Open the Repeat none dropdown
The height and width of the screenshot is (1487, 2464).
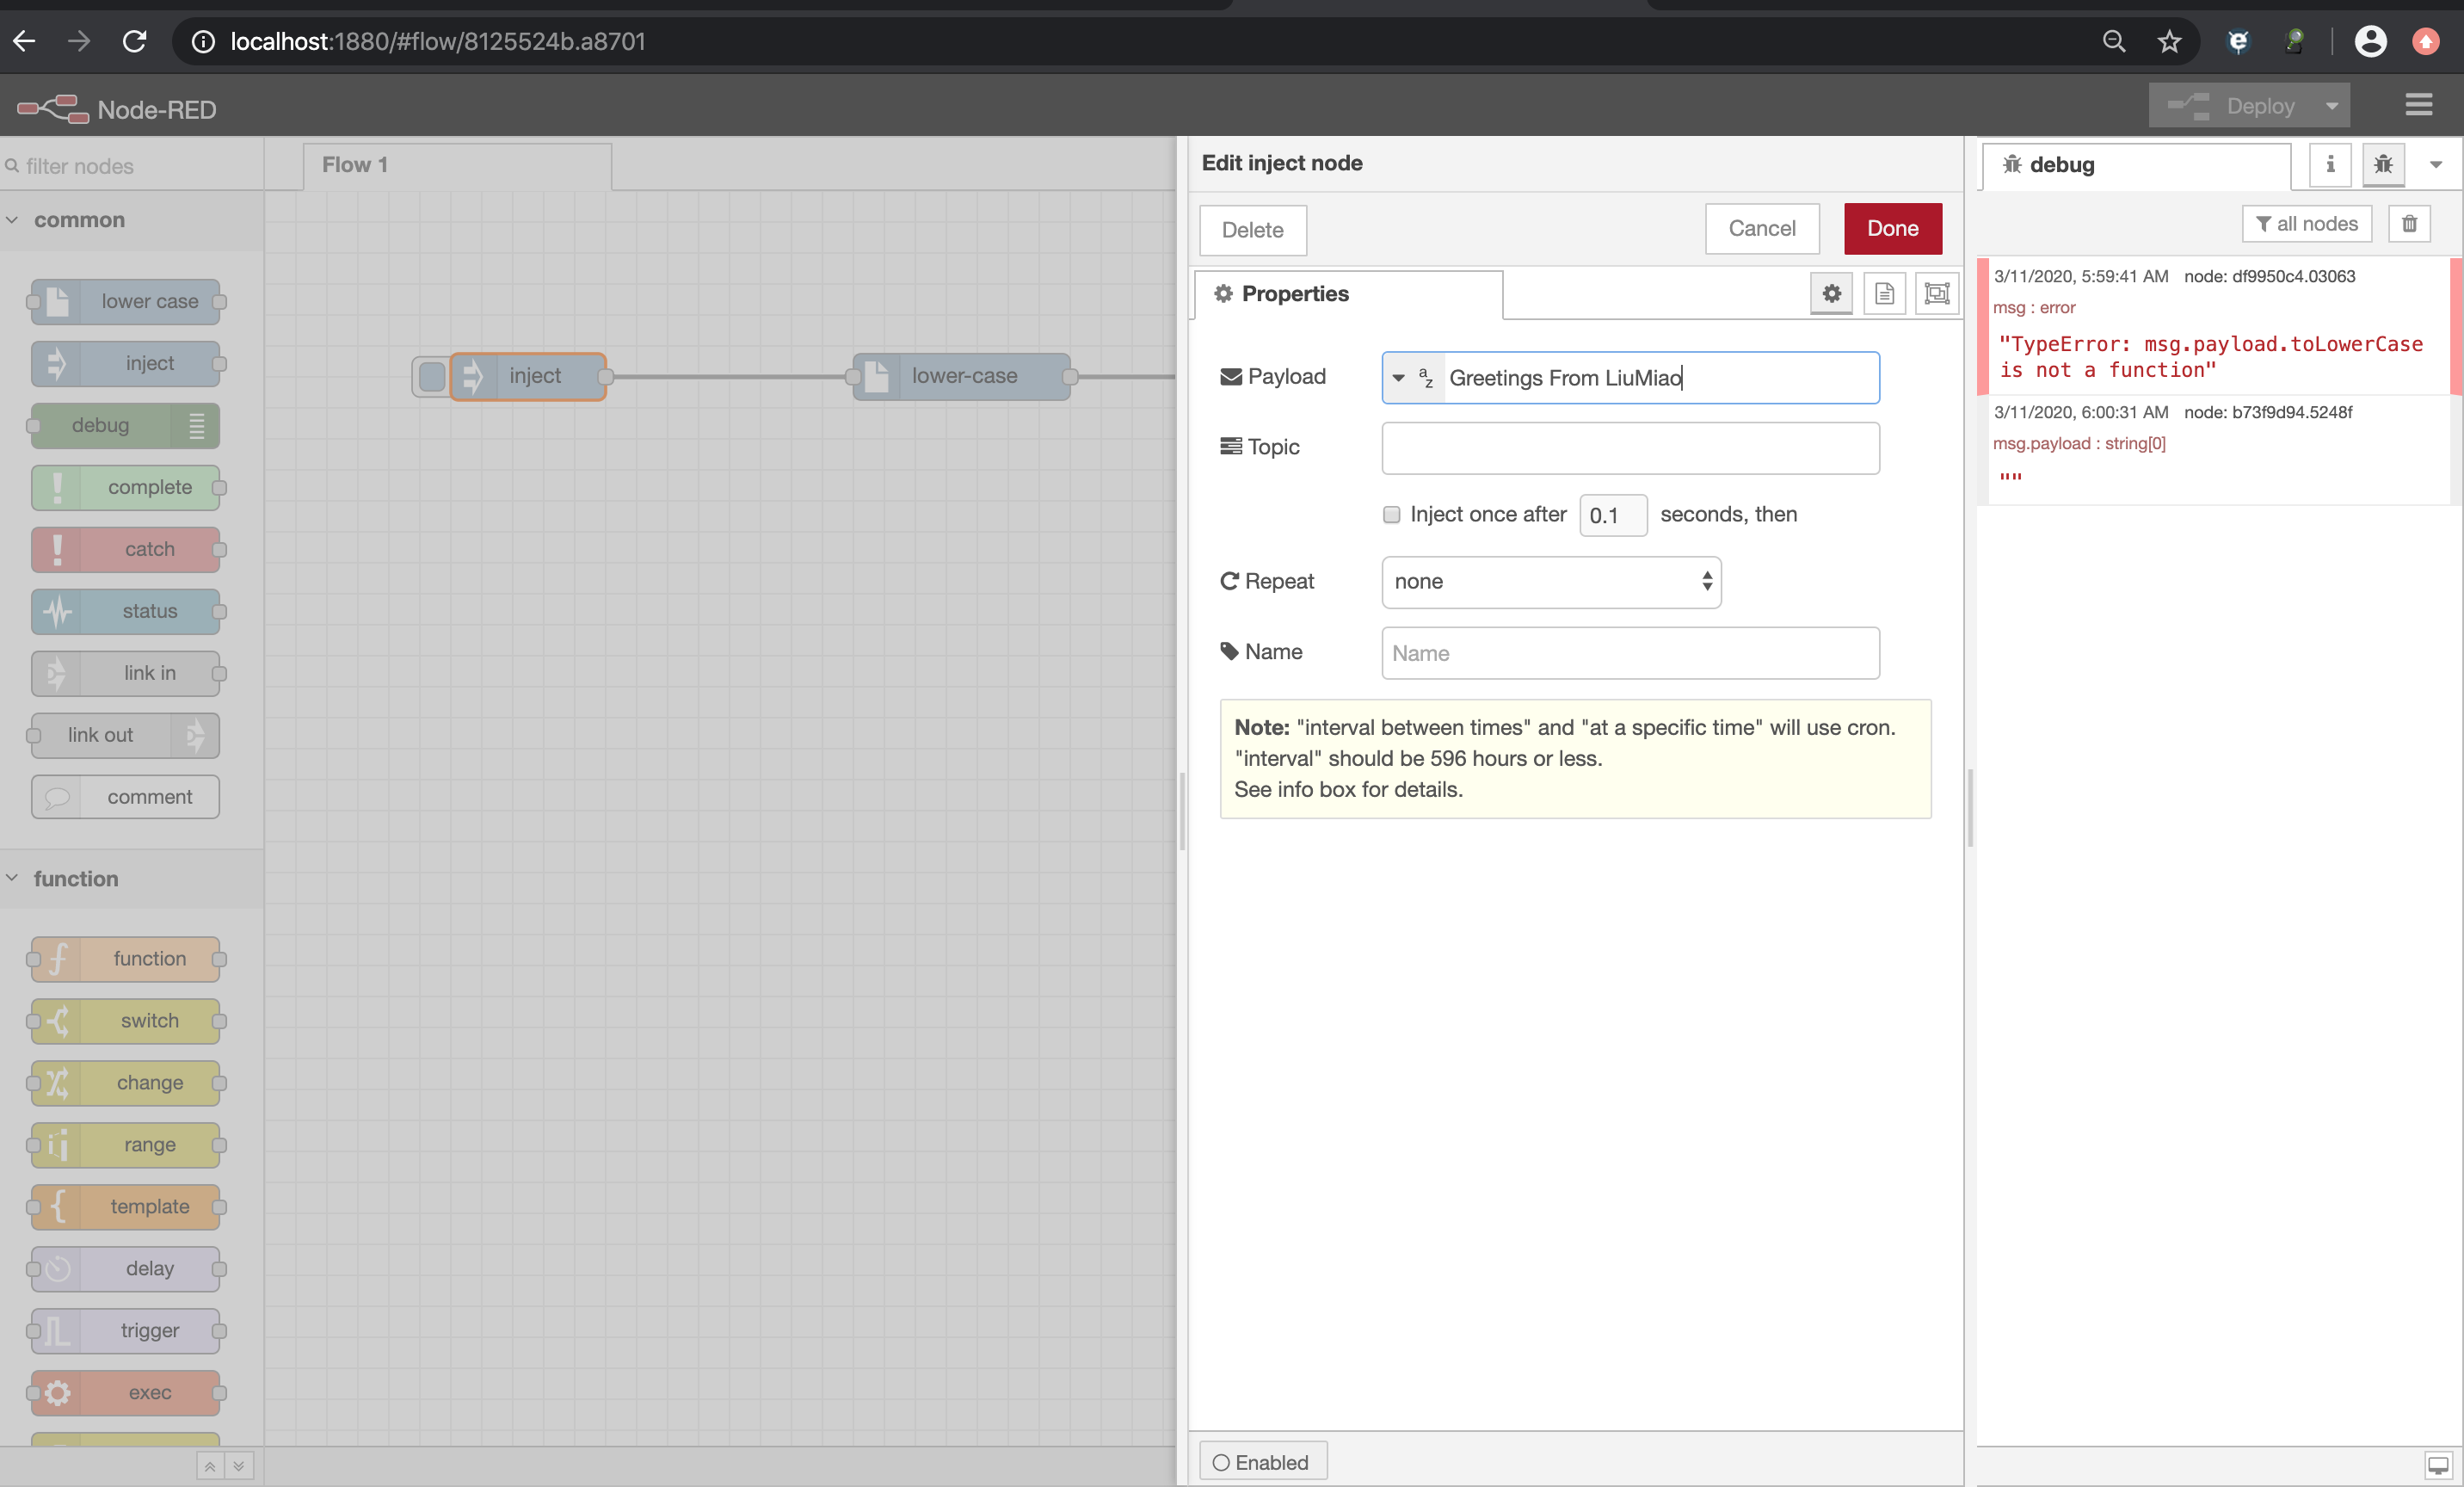(x=1550, y=582)
